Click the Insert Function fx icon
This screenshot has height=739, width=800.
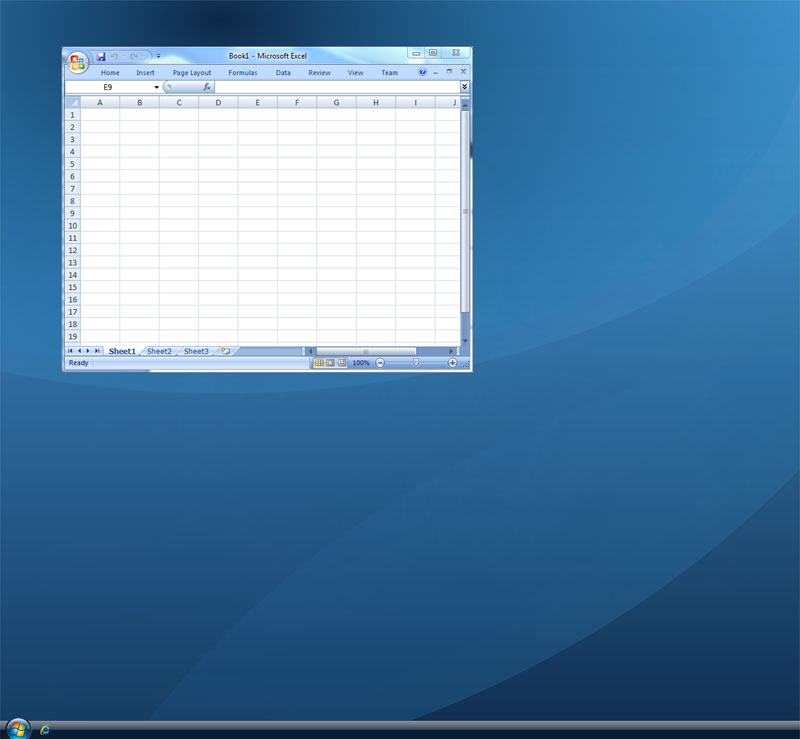tap(207, 87)
